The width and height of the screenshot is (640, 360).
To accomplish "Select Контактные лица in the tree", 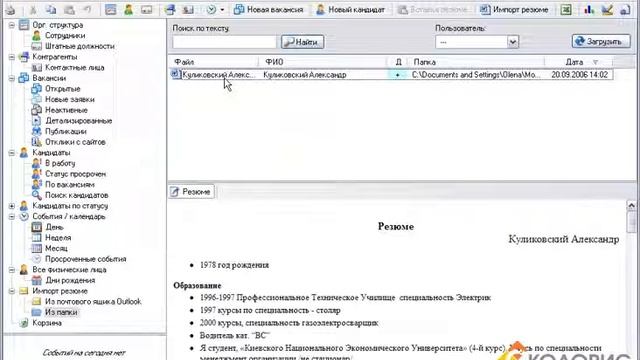I will coord(75,68).
